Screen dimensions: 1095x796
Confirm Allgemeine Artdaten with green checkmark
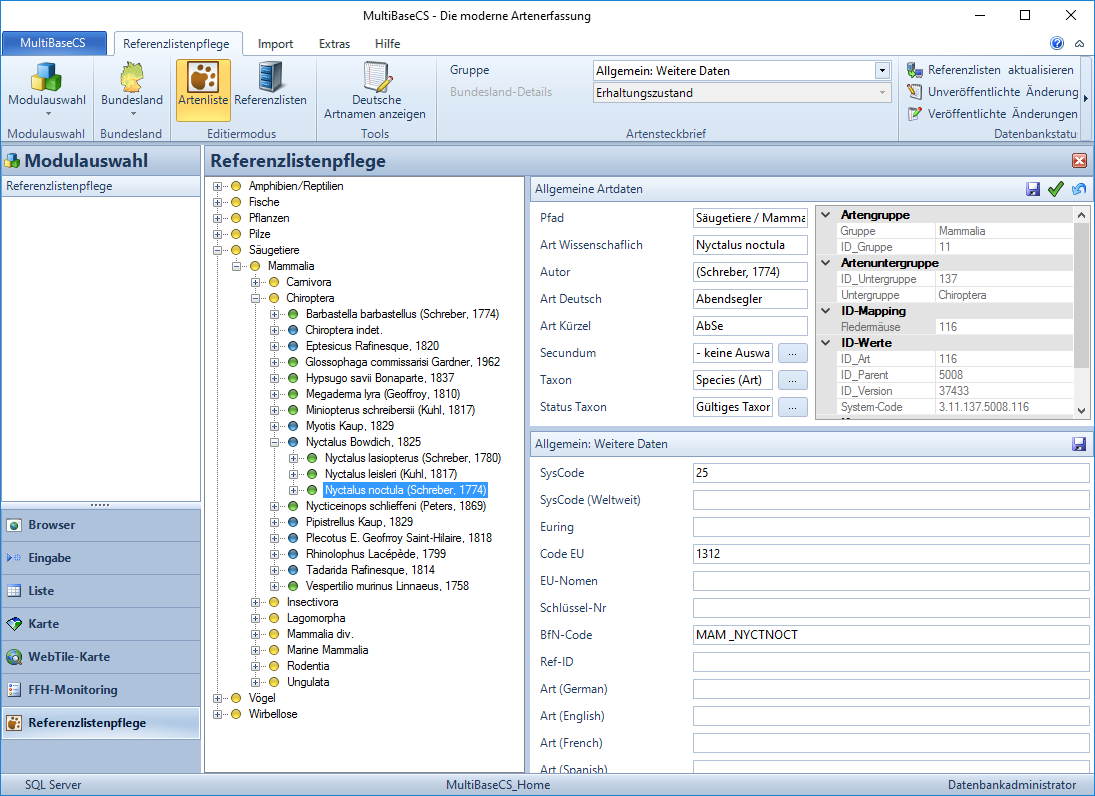1056,189
